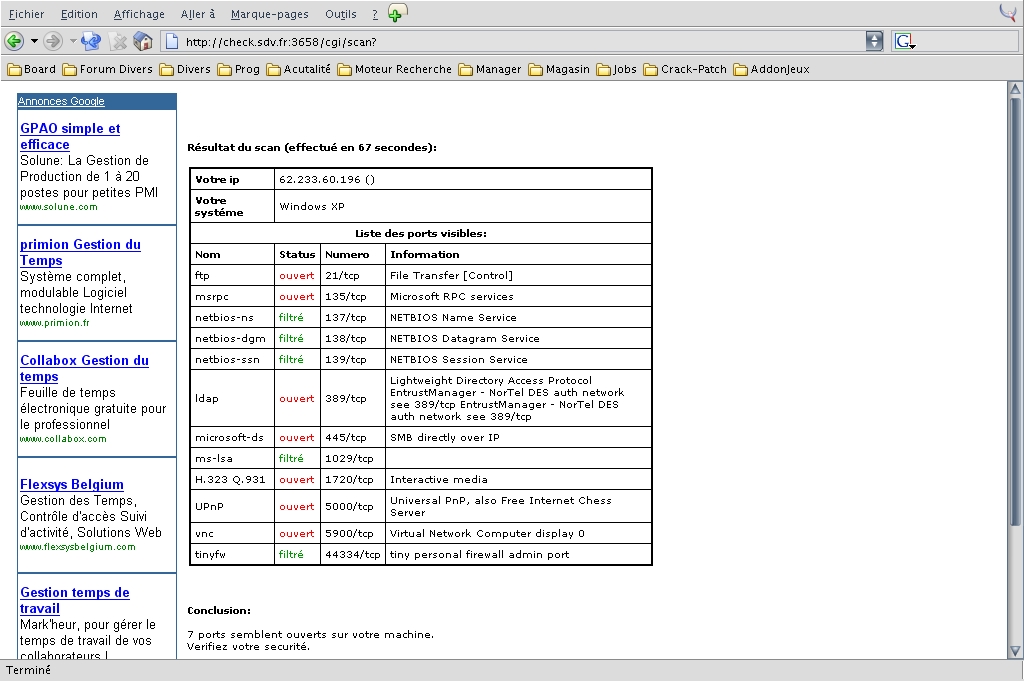
Task: Open the Jobs bookmarks folder
Action: pyautogui.click(x=616, y=69)
